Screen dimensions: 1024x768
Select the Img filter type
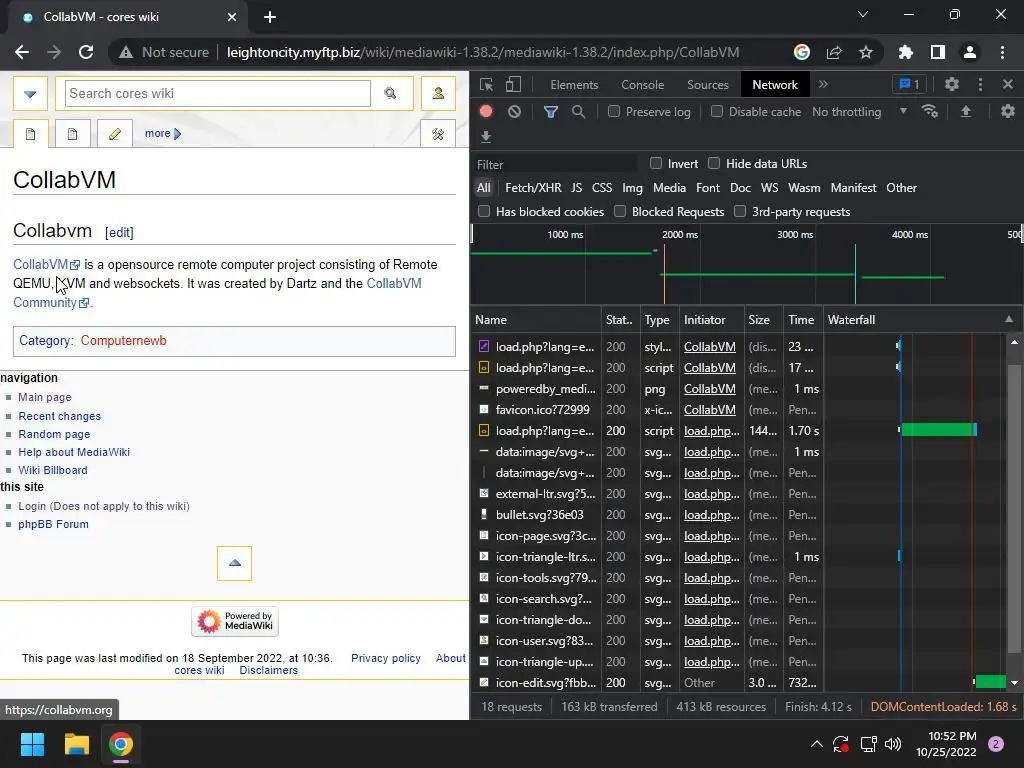[632, 187]
